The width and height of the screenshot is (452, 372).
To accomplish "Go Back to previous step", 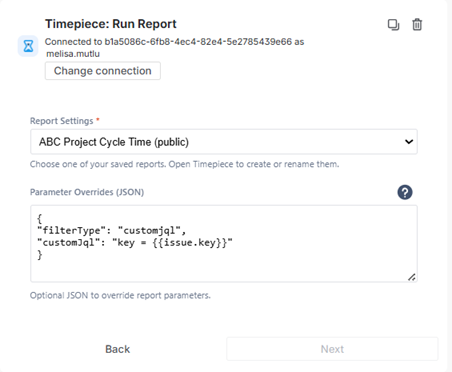I will point(117,349).
